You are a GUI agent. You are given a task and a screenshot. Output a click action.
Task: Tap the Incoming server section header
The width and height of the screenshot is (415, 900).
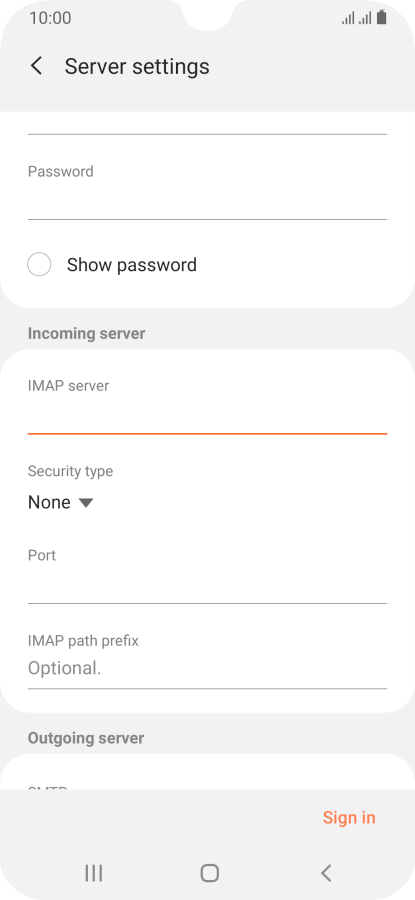(86, 333)
